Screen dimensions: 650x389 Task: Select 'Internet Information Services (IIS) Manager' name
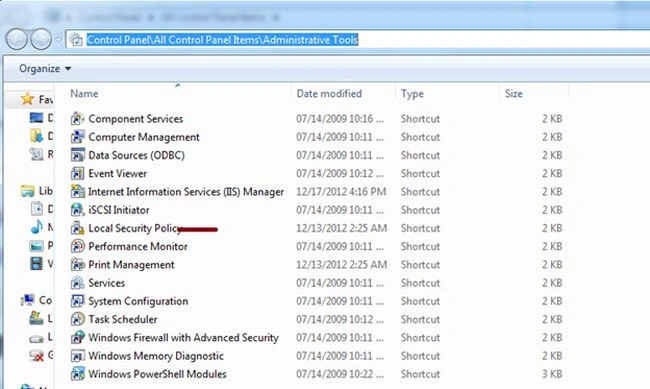coord(186,192)
